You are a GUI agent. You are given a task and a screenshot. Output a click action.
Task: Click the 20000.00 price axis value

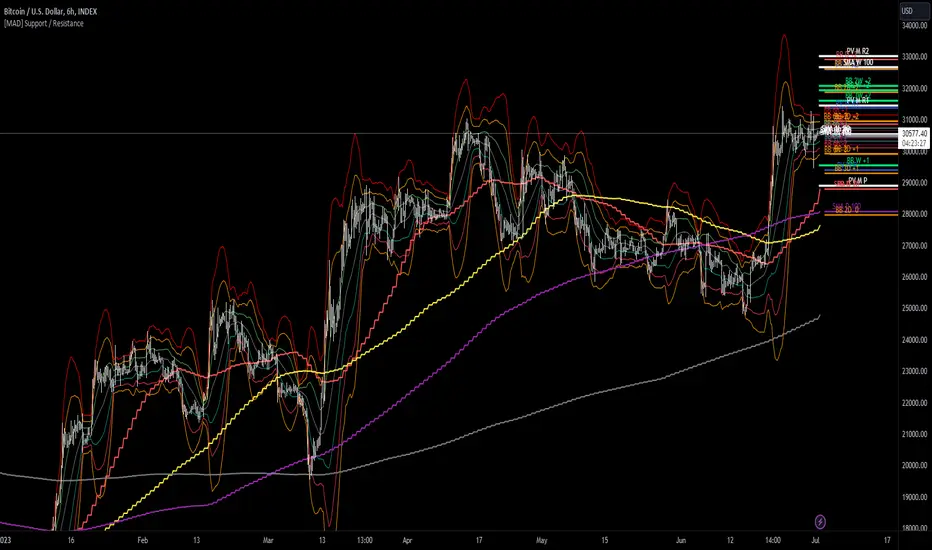pos(914,466)
